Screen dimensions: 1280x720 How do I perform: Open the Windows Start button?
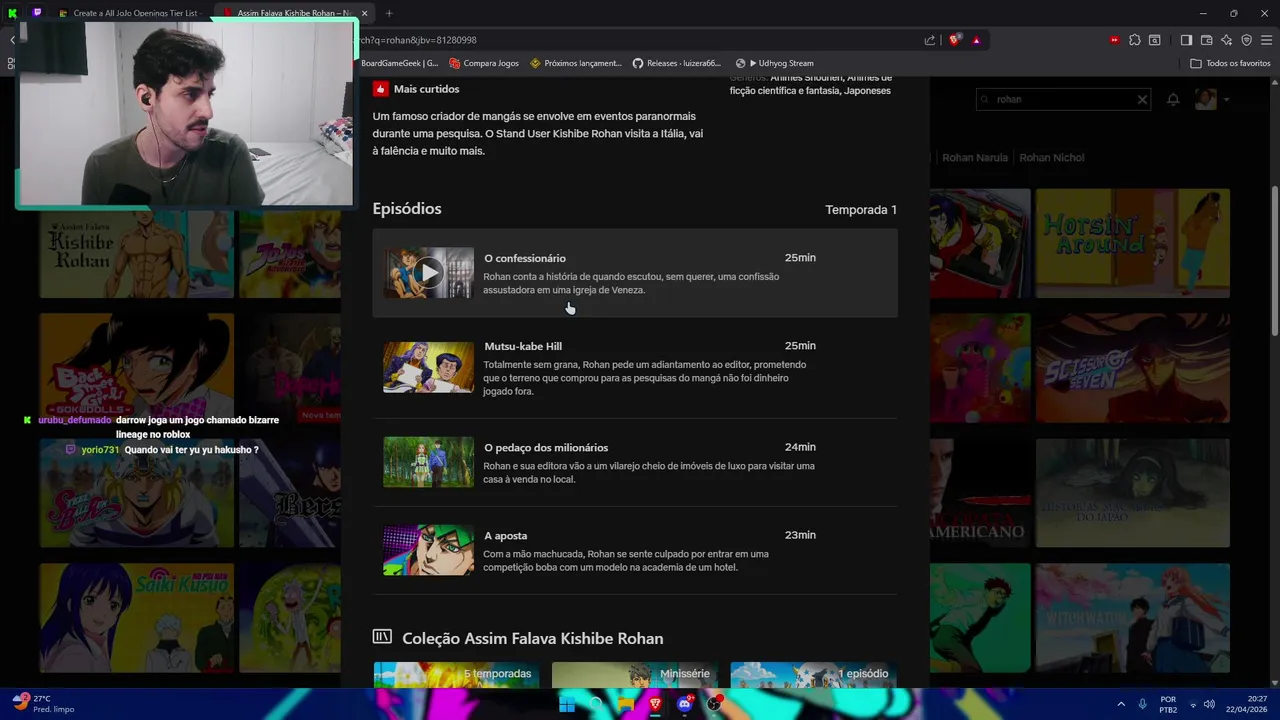[x=567, y=704]
